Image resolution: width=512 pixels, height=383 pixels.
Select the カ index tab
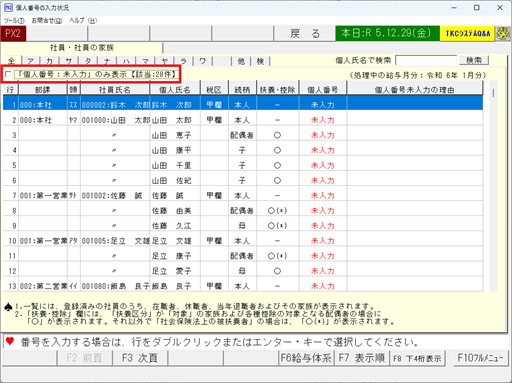[50, 61]
